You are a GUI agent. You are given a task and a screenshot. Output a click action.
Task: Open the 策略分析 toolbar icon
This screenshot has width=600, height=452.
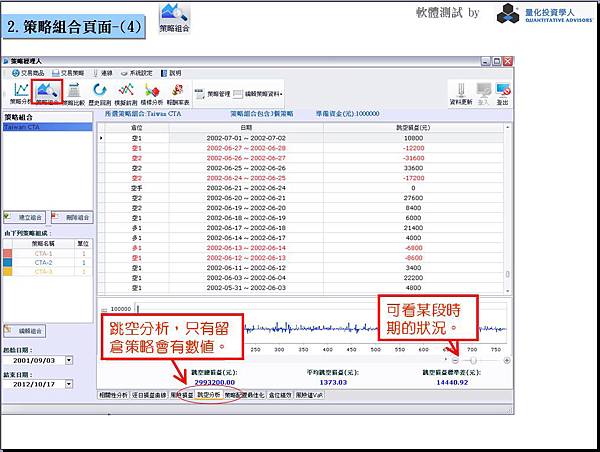21,94
